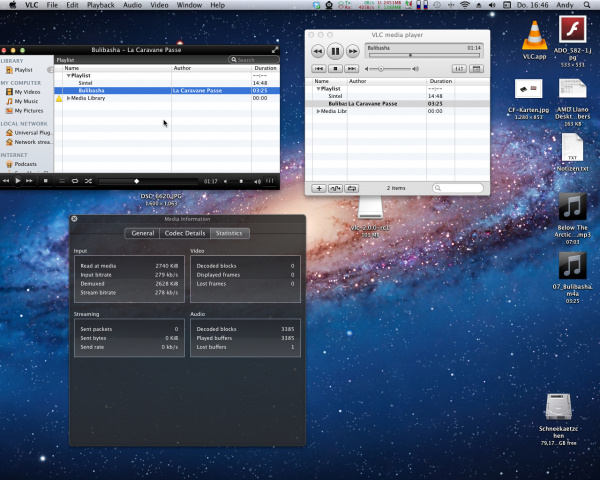This screenshot has width=600, height=480.
Task: Seek on the dark window's playback position slider
Action: (148, 181)
